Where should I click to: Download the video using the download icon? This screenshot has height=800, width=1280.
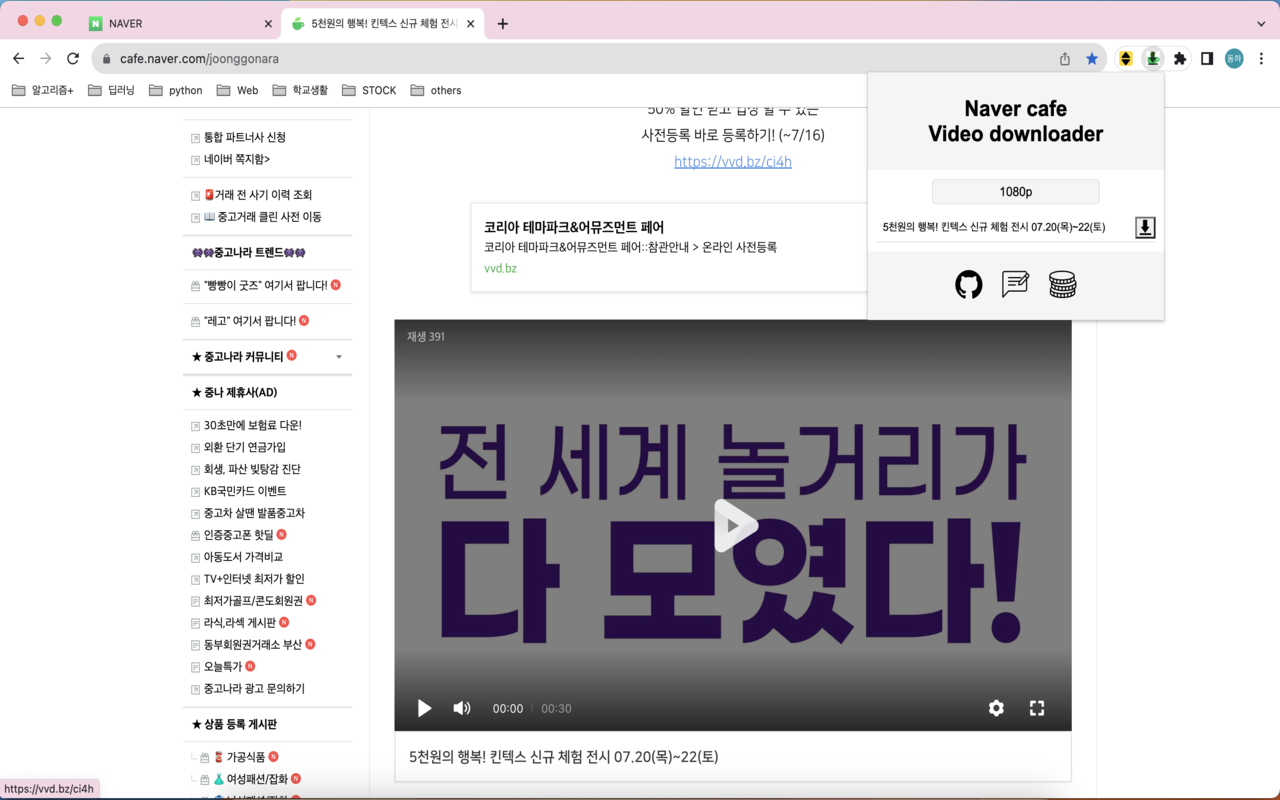pos(1144,227)
